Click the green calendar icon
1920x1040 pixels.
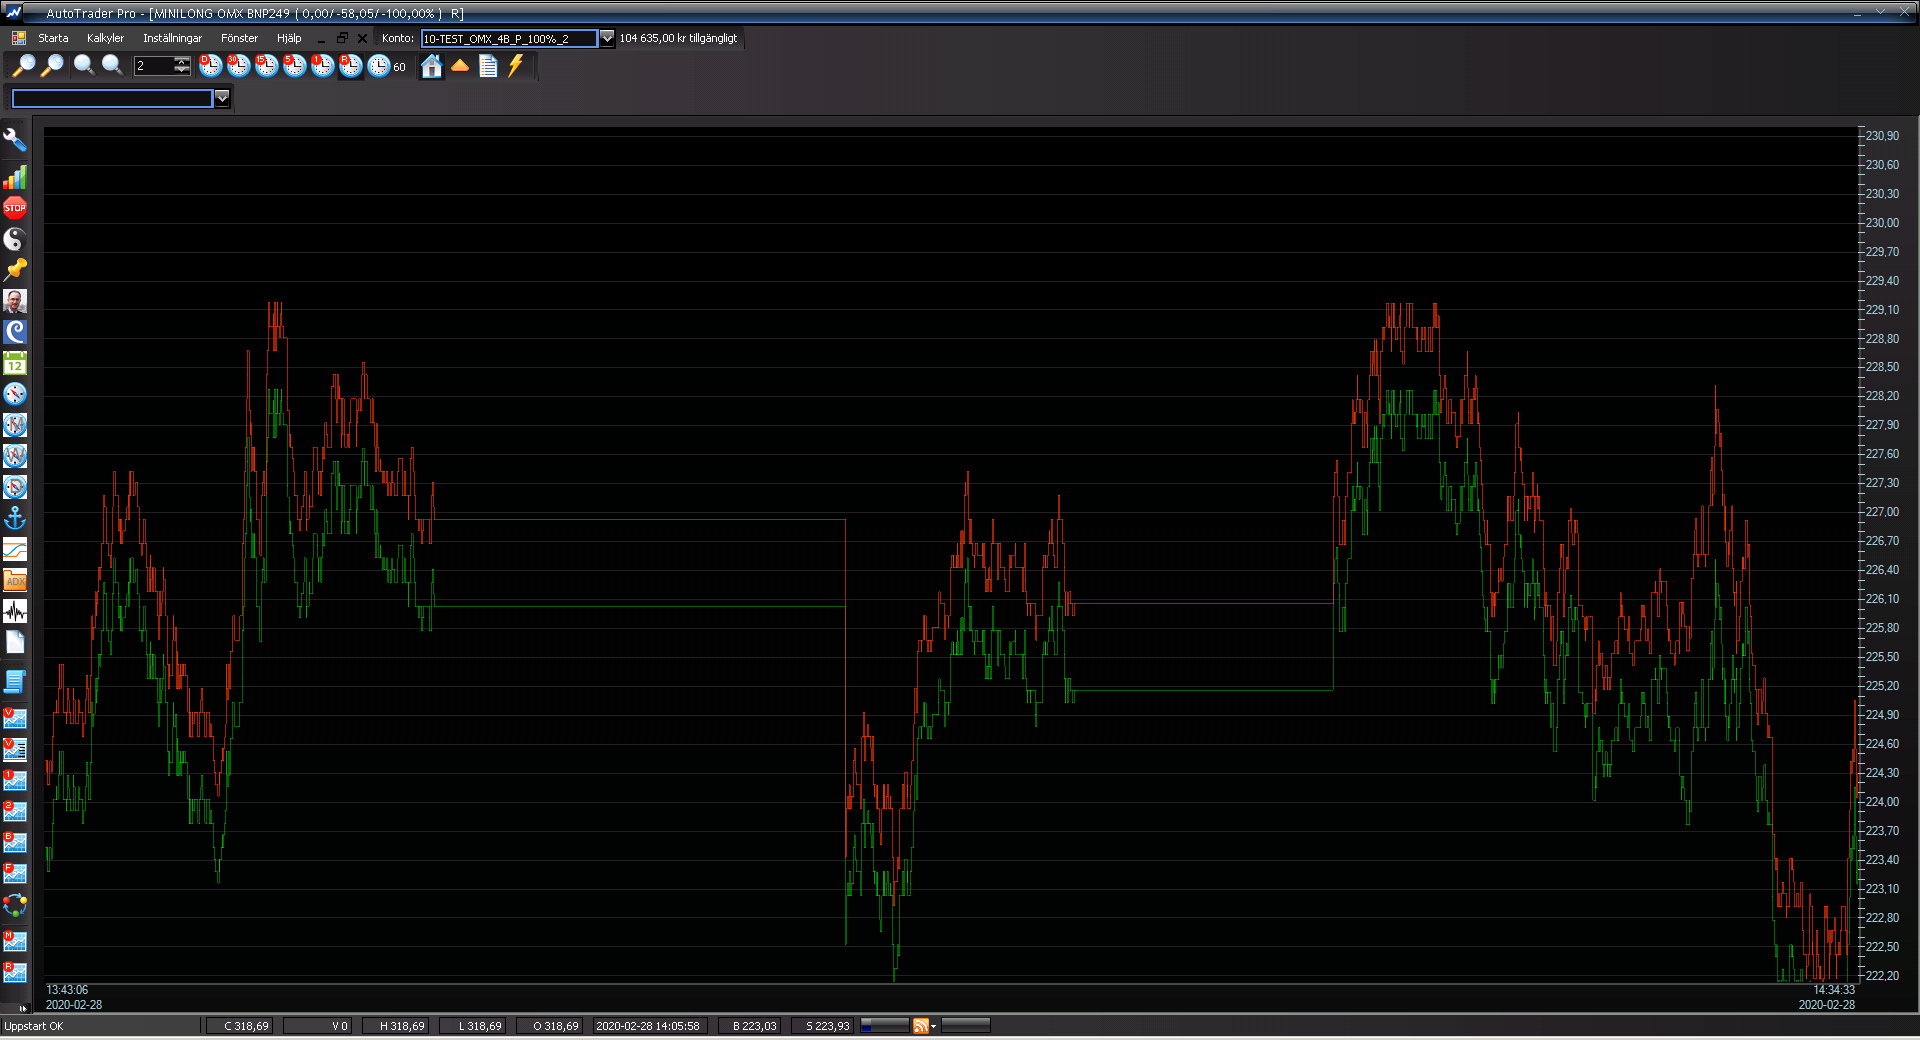pos(15,363)
